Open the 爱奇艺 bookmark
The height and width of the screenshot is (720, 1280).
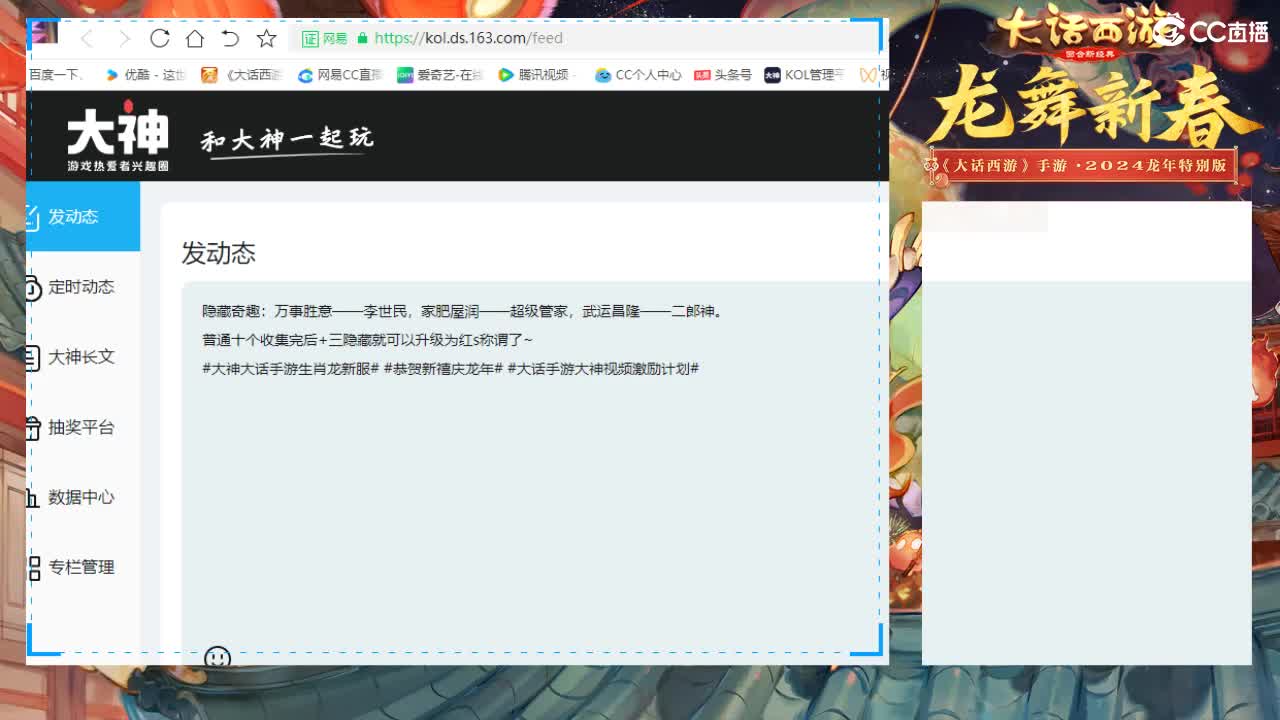click(x=440, y=74)
